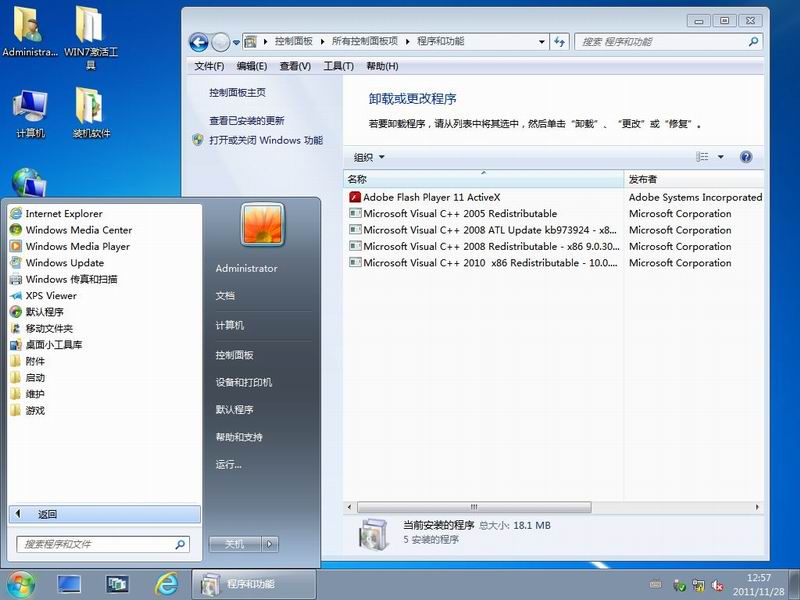Sort by the 发布者 column header

pos(693,179)
